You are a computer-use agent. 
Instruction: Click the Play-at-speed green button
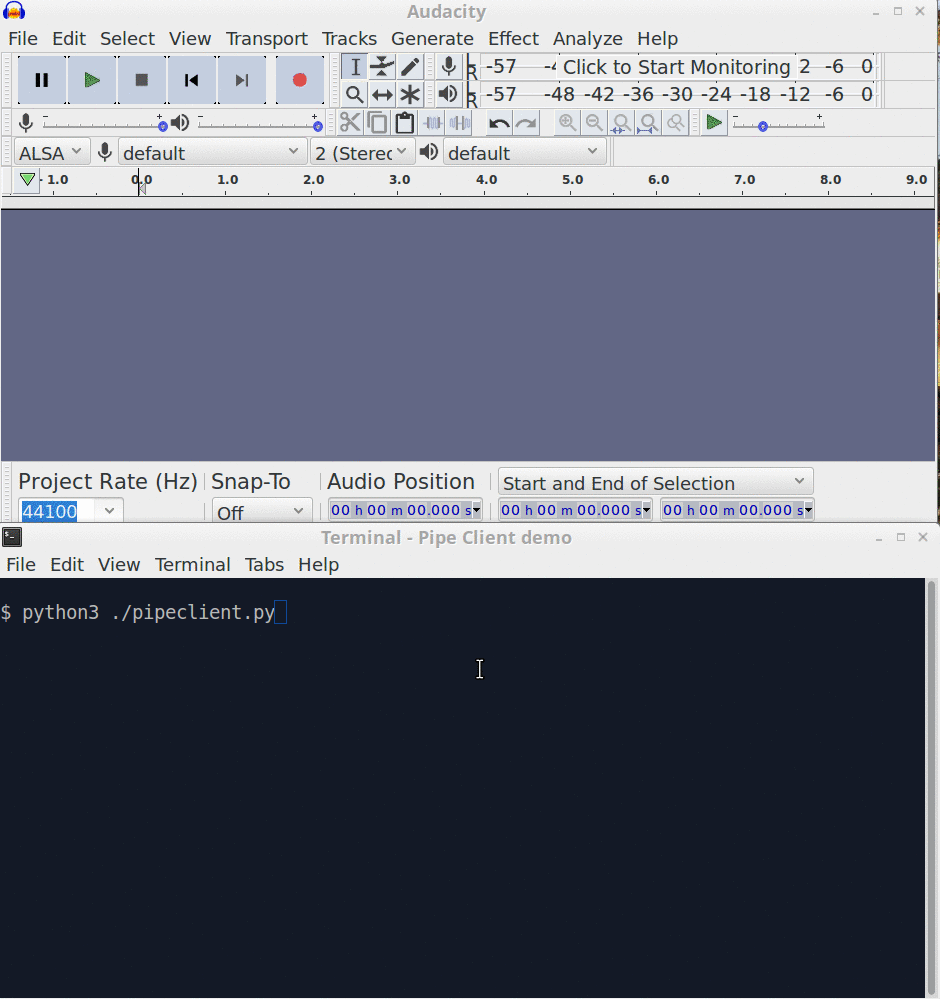pyautogui.click(x=714, y=122)
